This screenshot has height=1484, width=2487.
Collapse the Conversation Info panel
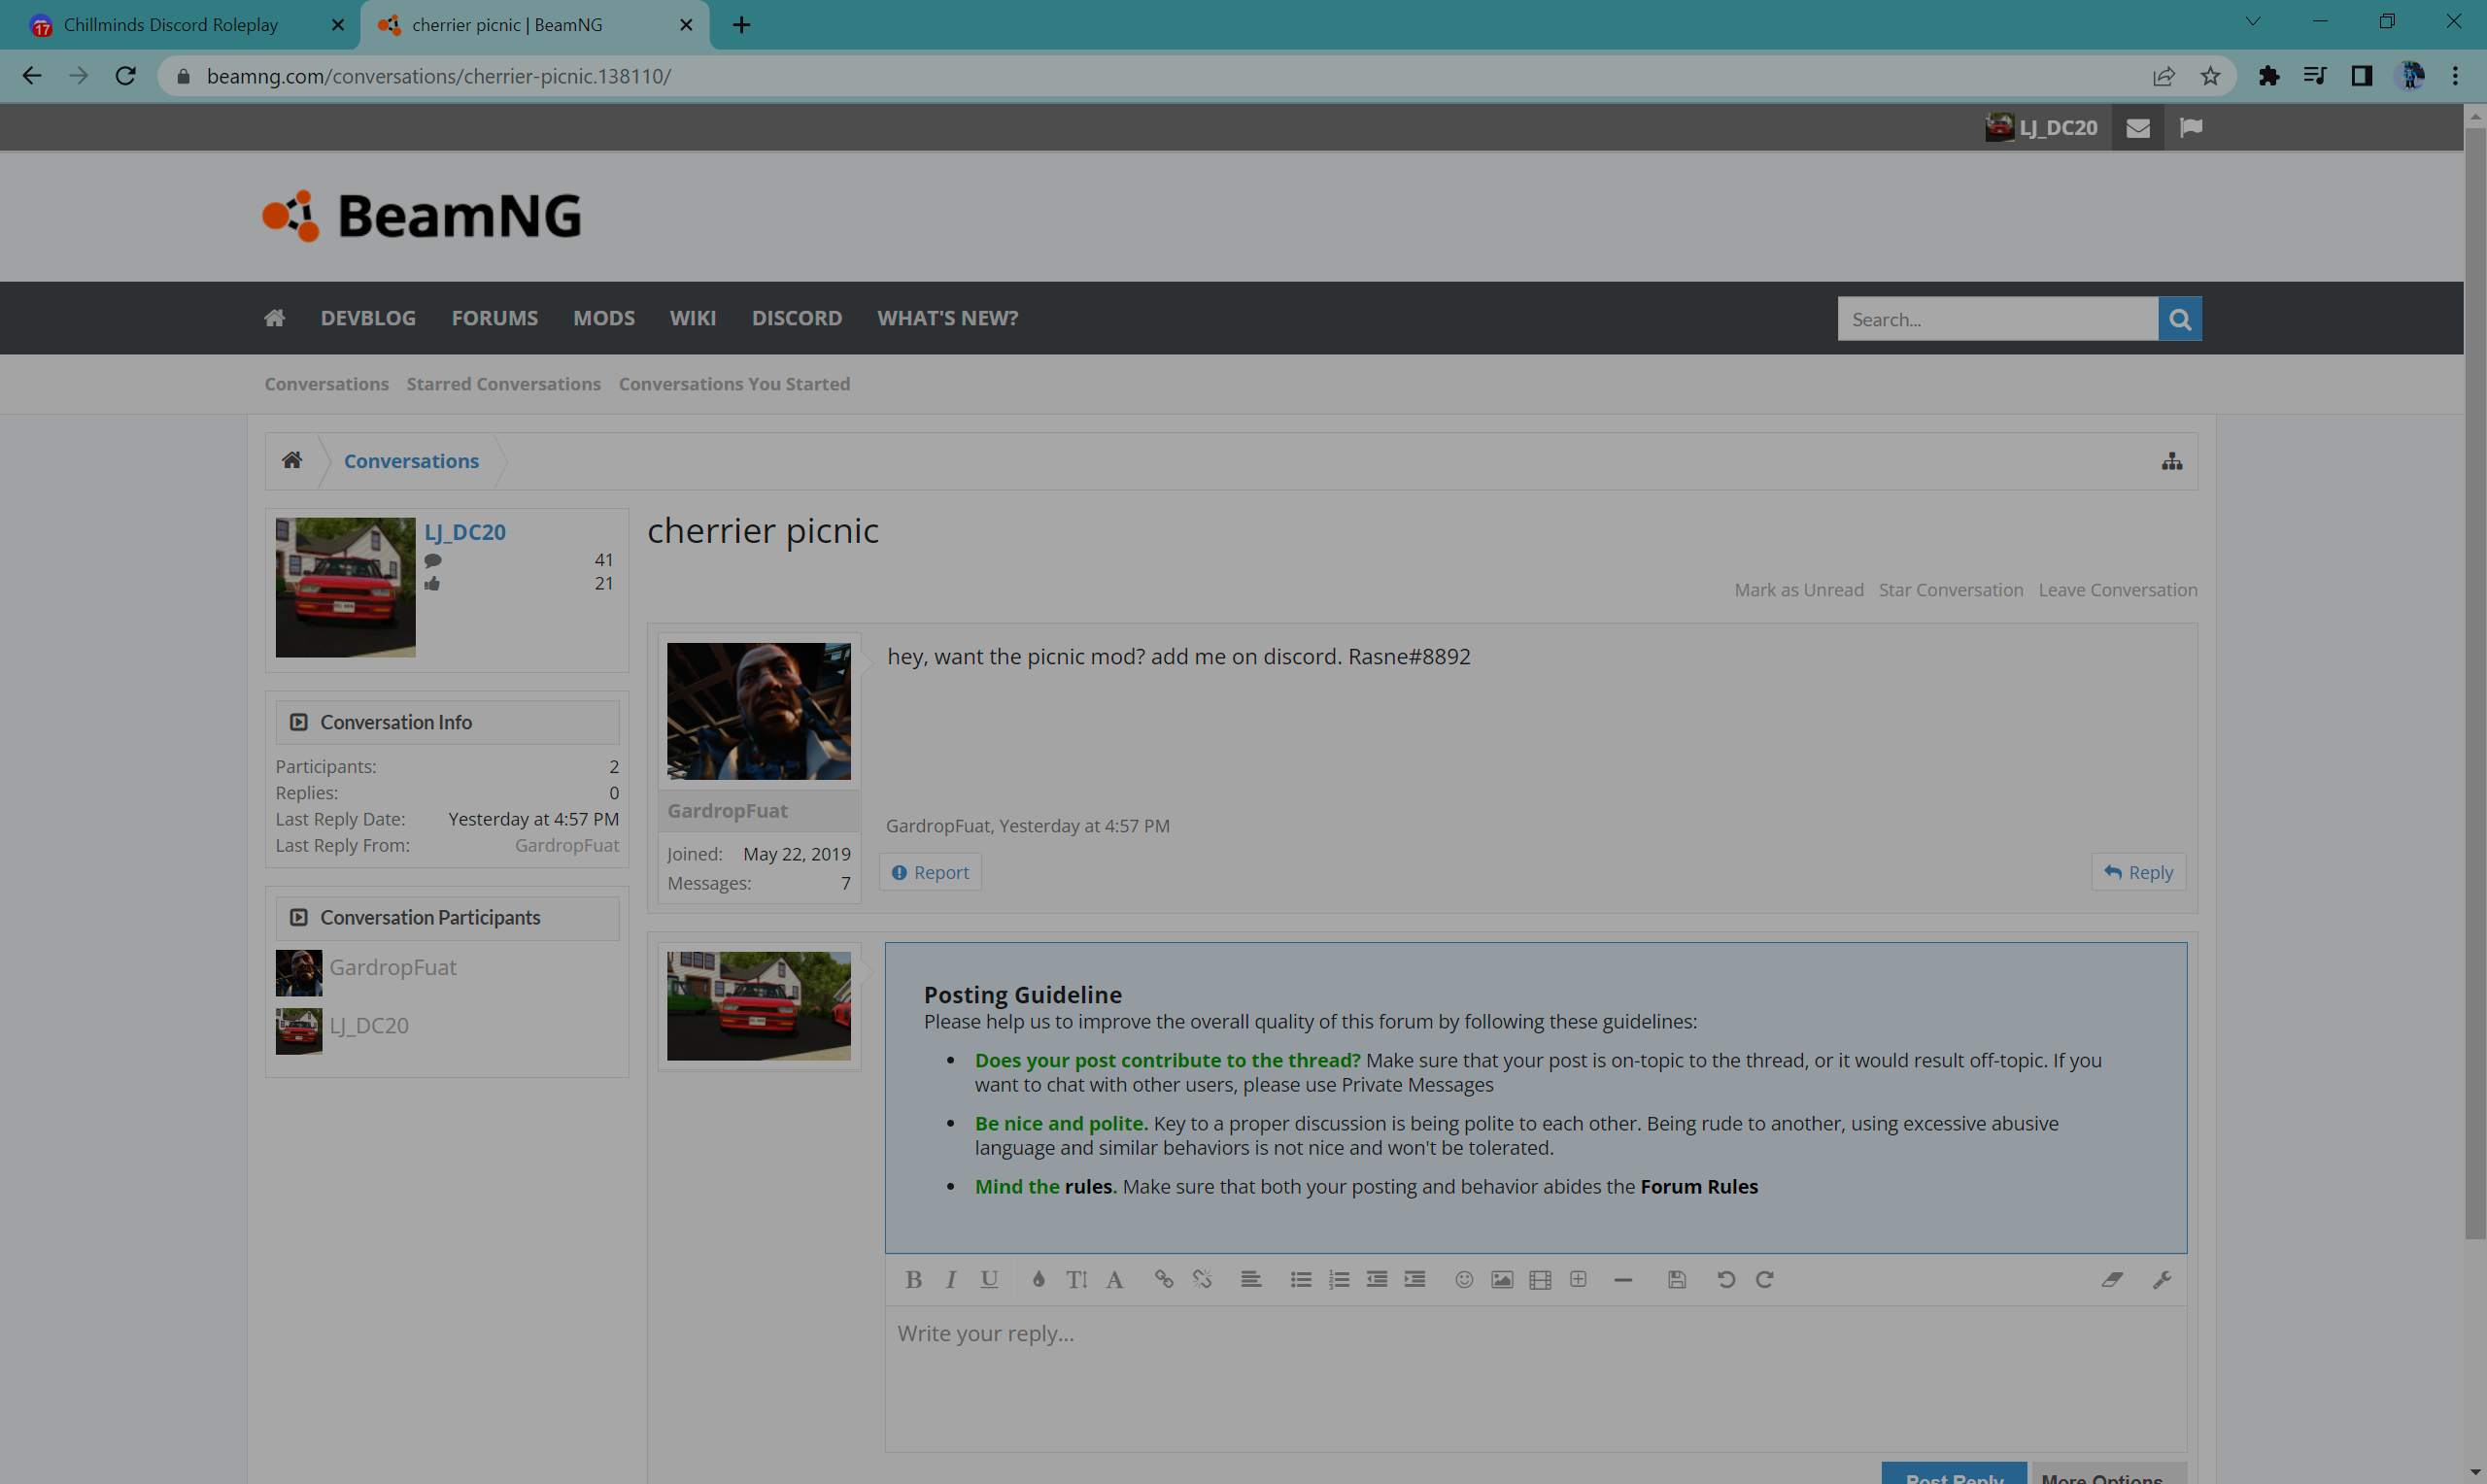298,722
